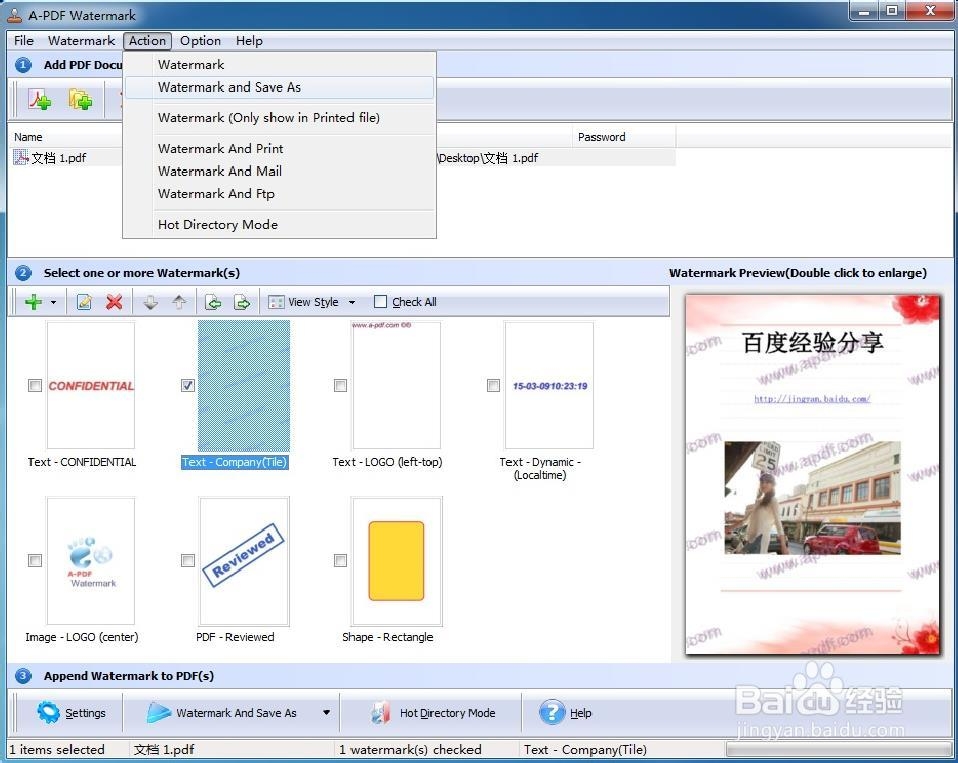Screen dimensions: 958x763
Task: Check the Text - Dynamic (Localtime) checkbox
Action: click(493, 385)
